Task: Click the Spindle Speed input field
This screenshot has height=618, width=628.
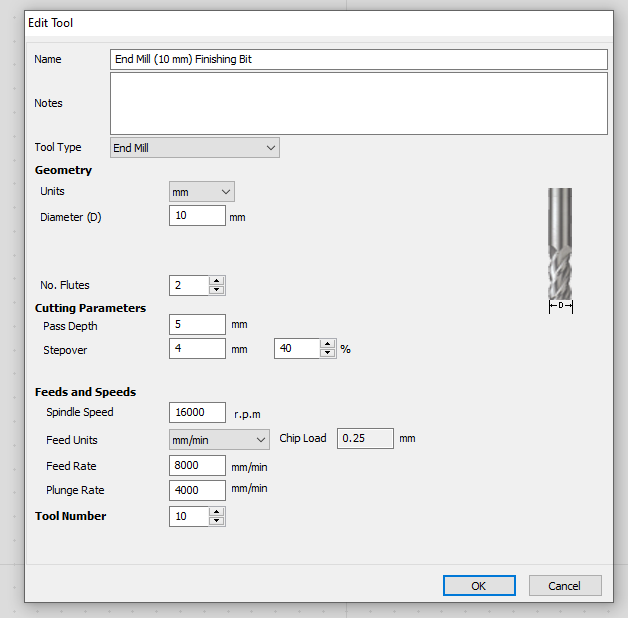Action: point(197,412)
